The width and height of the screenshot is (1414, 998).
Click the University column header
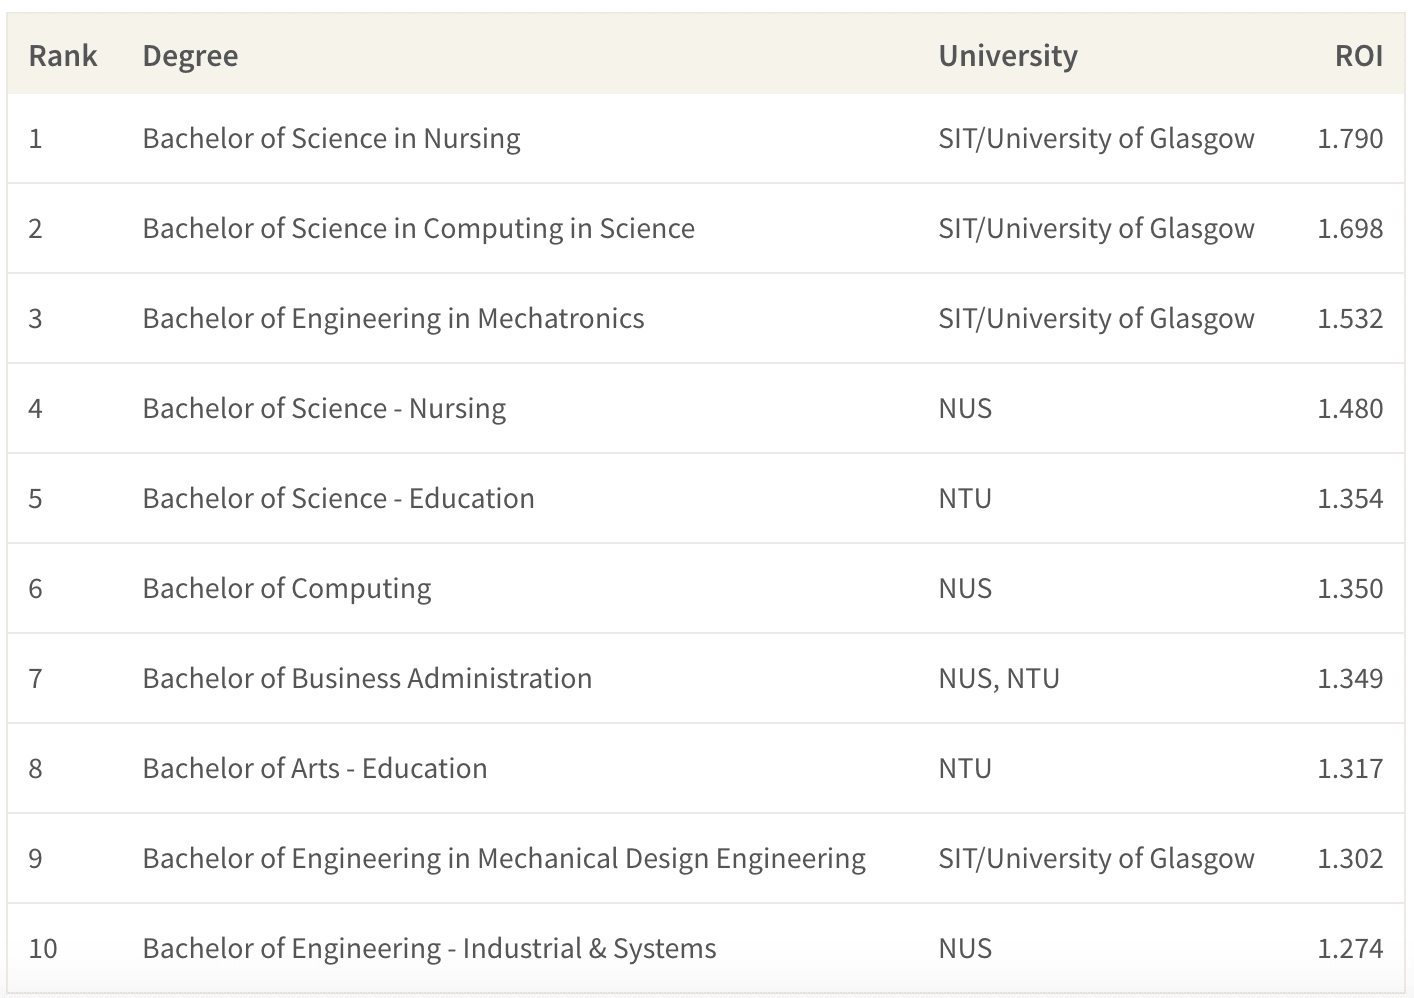[x=1007, y=56]
